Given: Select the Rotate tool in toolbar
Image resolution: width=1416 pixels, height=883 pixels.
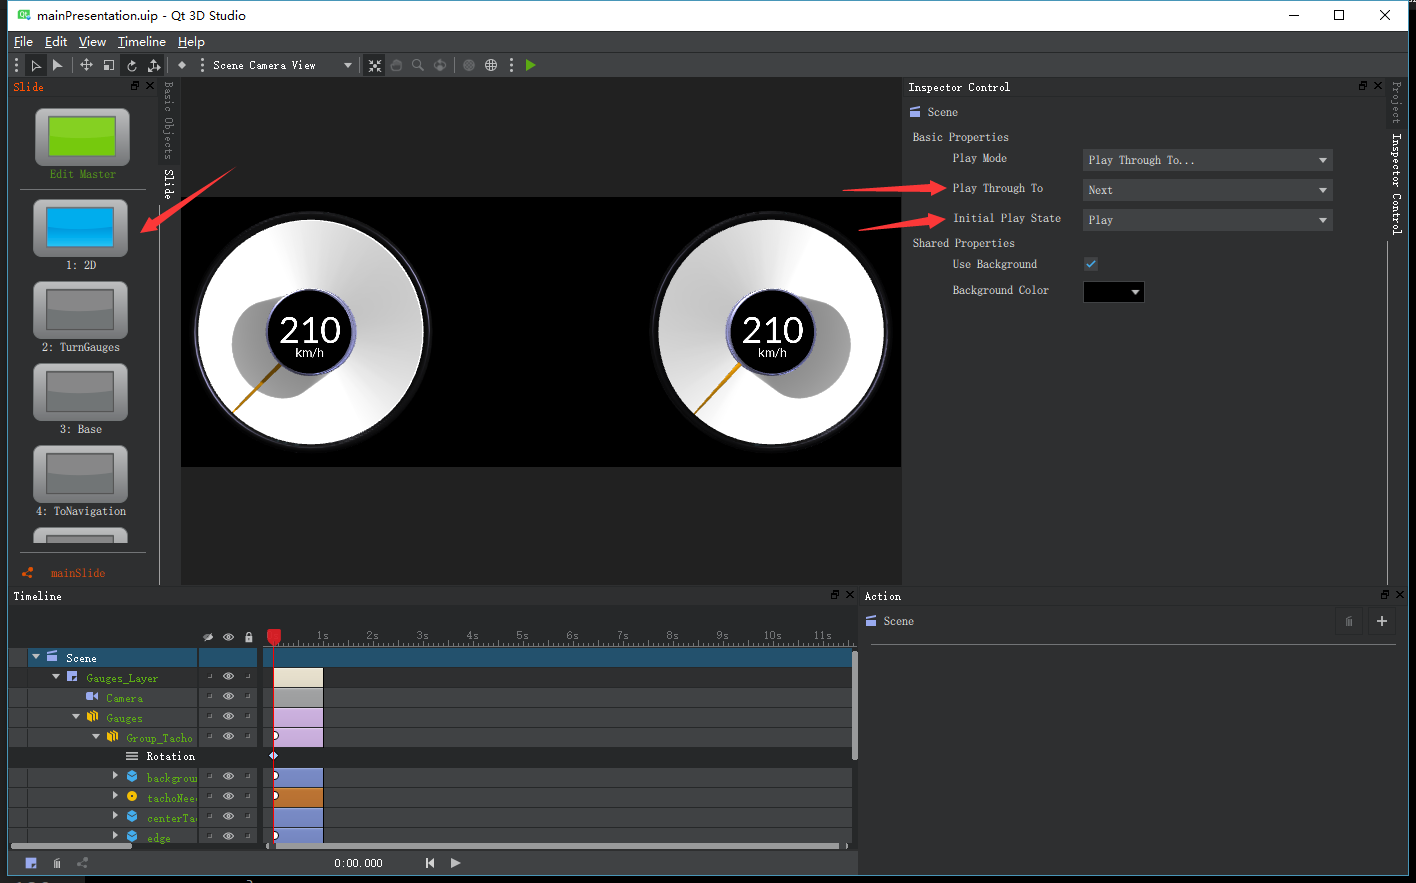Looking at the screenshot, I should click(x=131, y=65).
